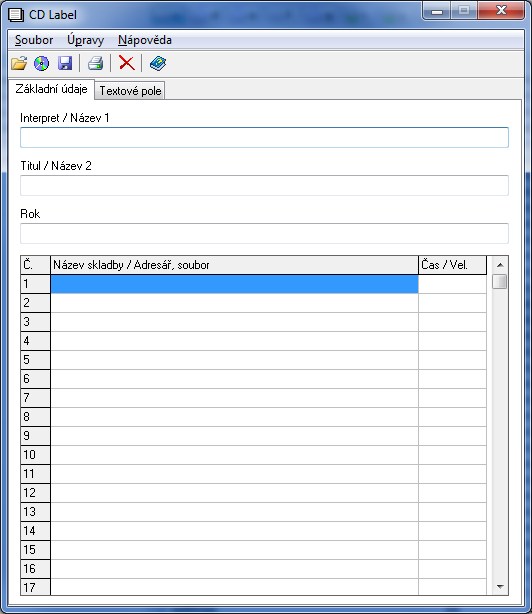Click the track list scrollbar thumb

pos(500,282)
